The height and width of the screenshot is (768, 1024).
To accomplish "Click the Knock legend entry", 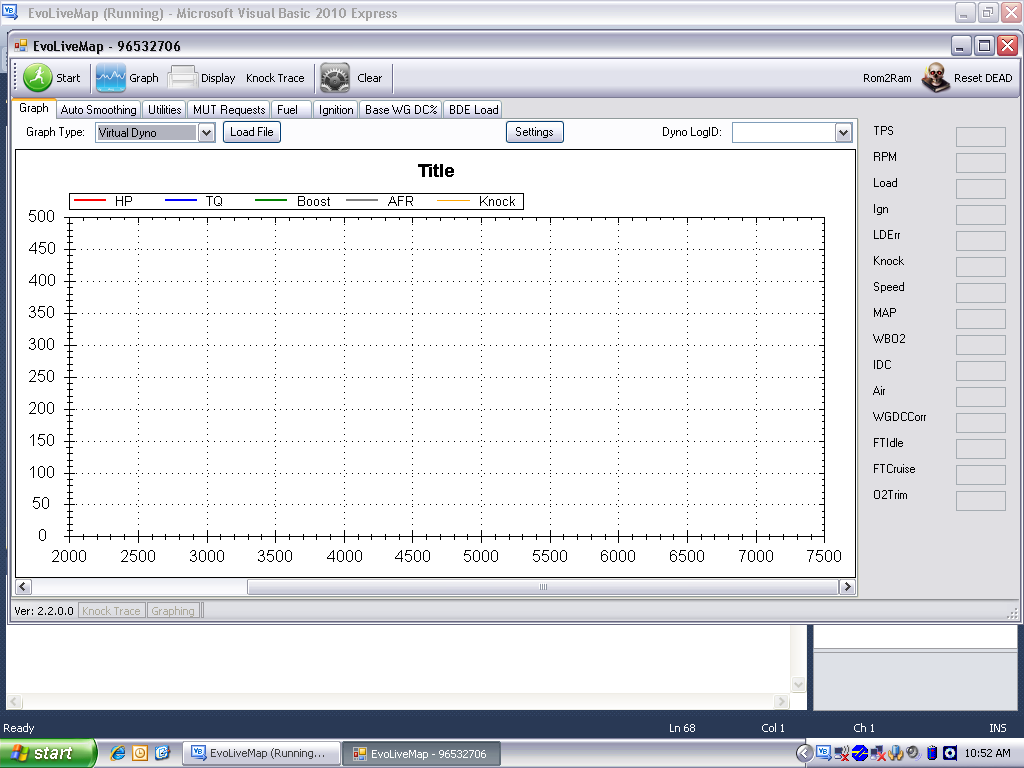I will click(477, 201).
